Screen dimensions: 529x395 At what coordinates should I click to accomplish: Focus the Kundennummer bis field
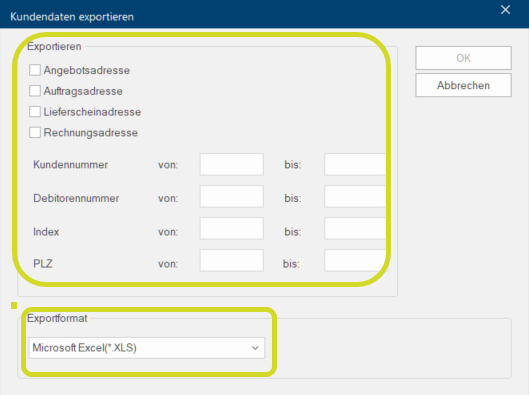[355, 164]
